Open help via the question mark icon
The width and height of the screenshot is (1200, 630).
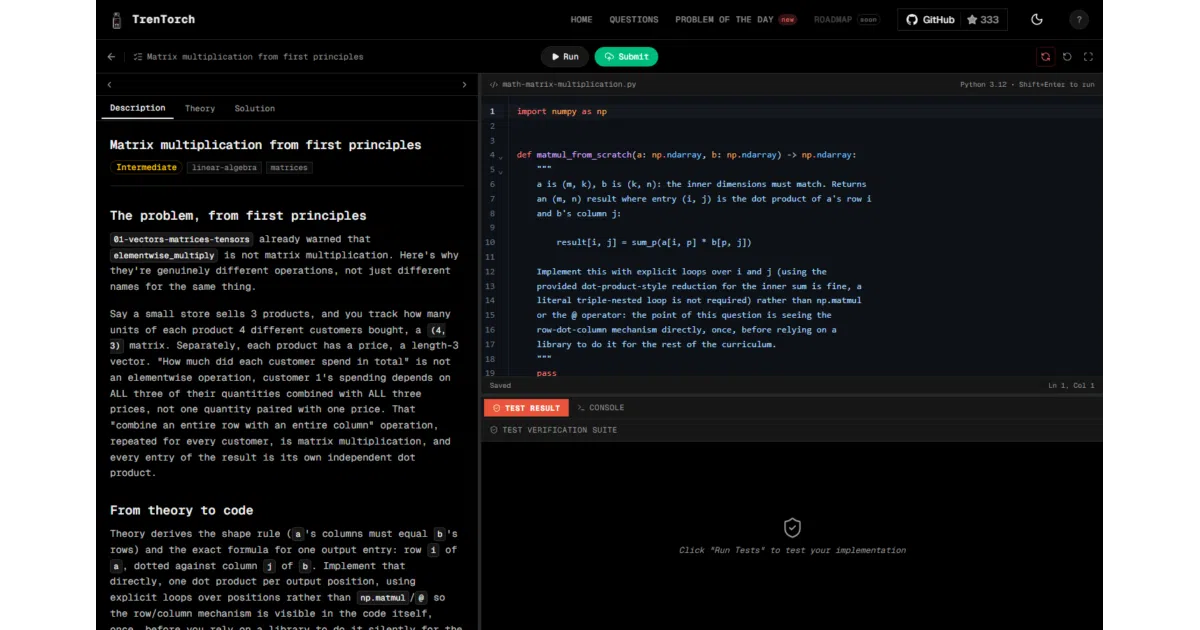click(x=1079, y=19)
